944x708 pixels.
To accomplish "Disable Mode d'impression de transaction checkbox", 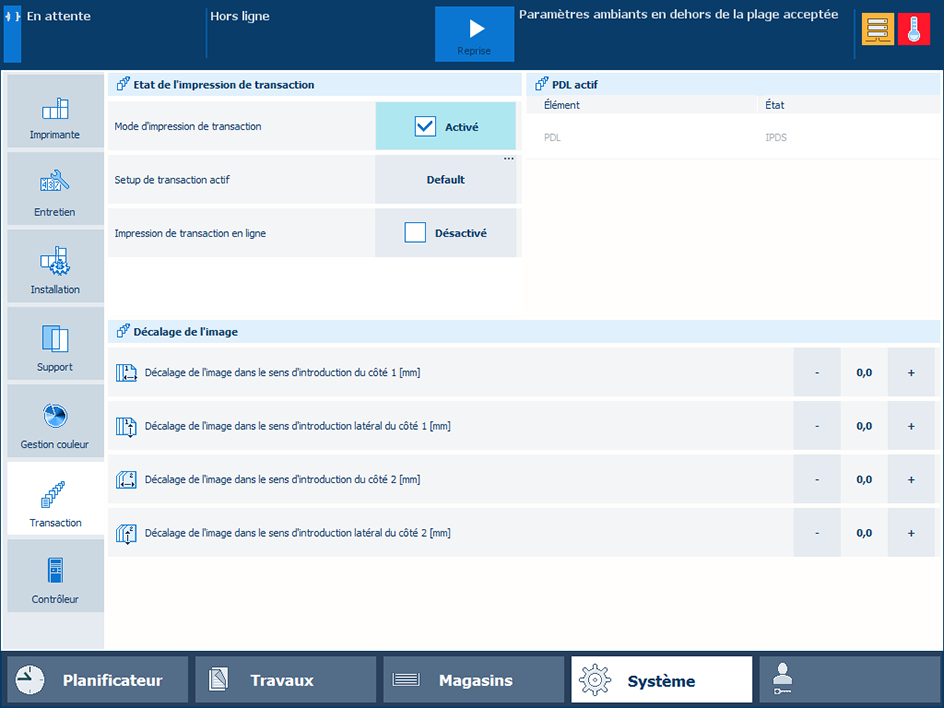I will point(426,127).
